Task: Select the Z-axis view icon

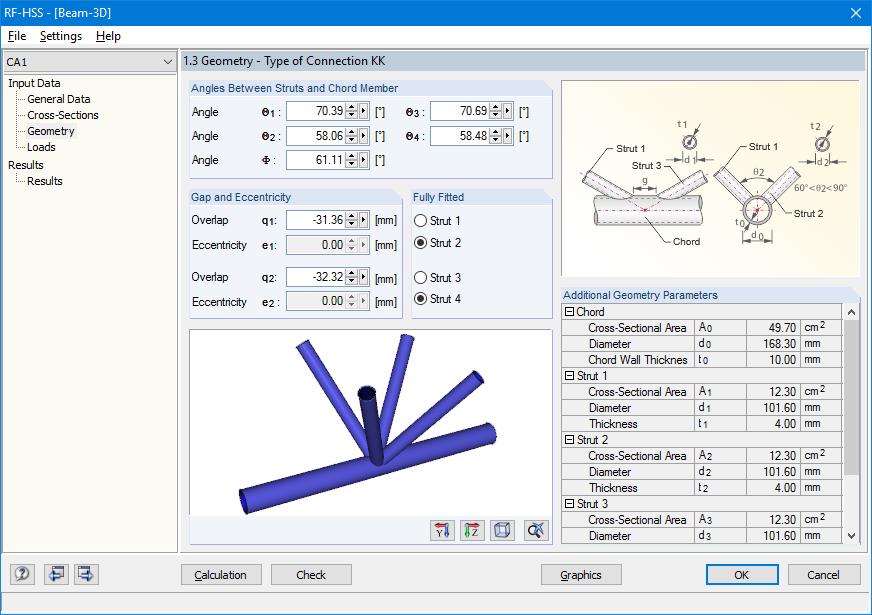Action: coord(472,530)
